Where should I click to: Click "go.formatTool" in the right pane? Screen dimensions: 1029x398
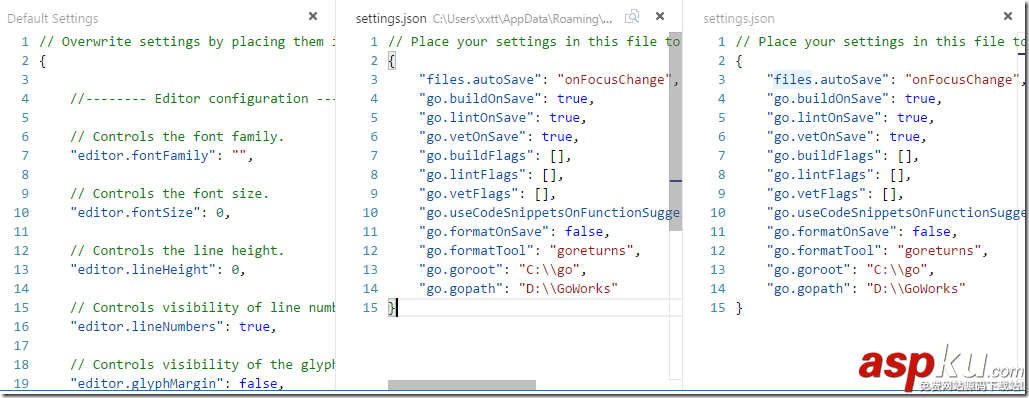point(824,252)
